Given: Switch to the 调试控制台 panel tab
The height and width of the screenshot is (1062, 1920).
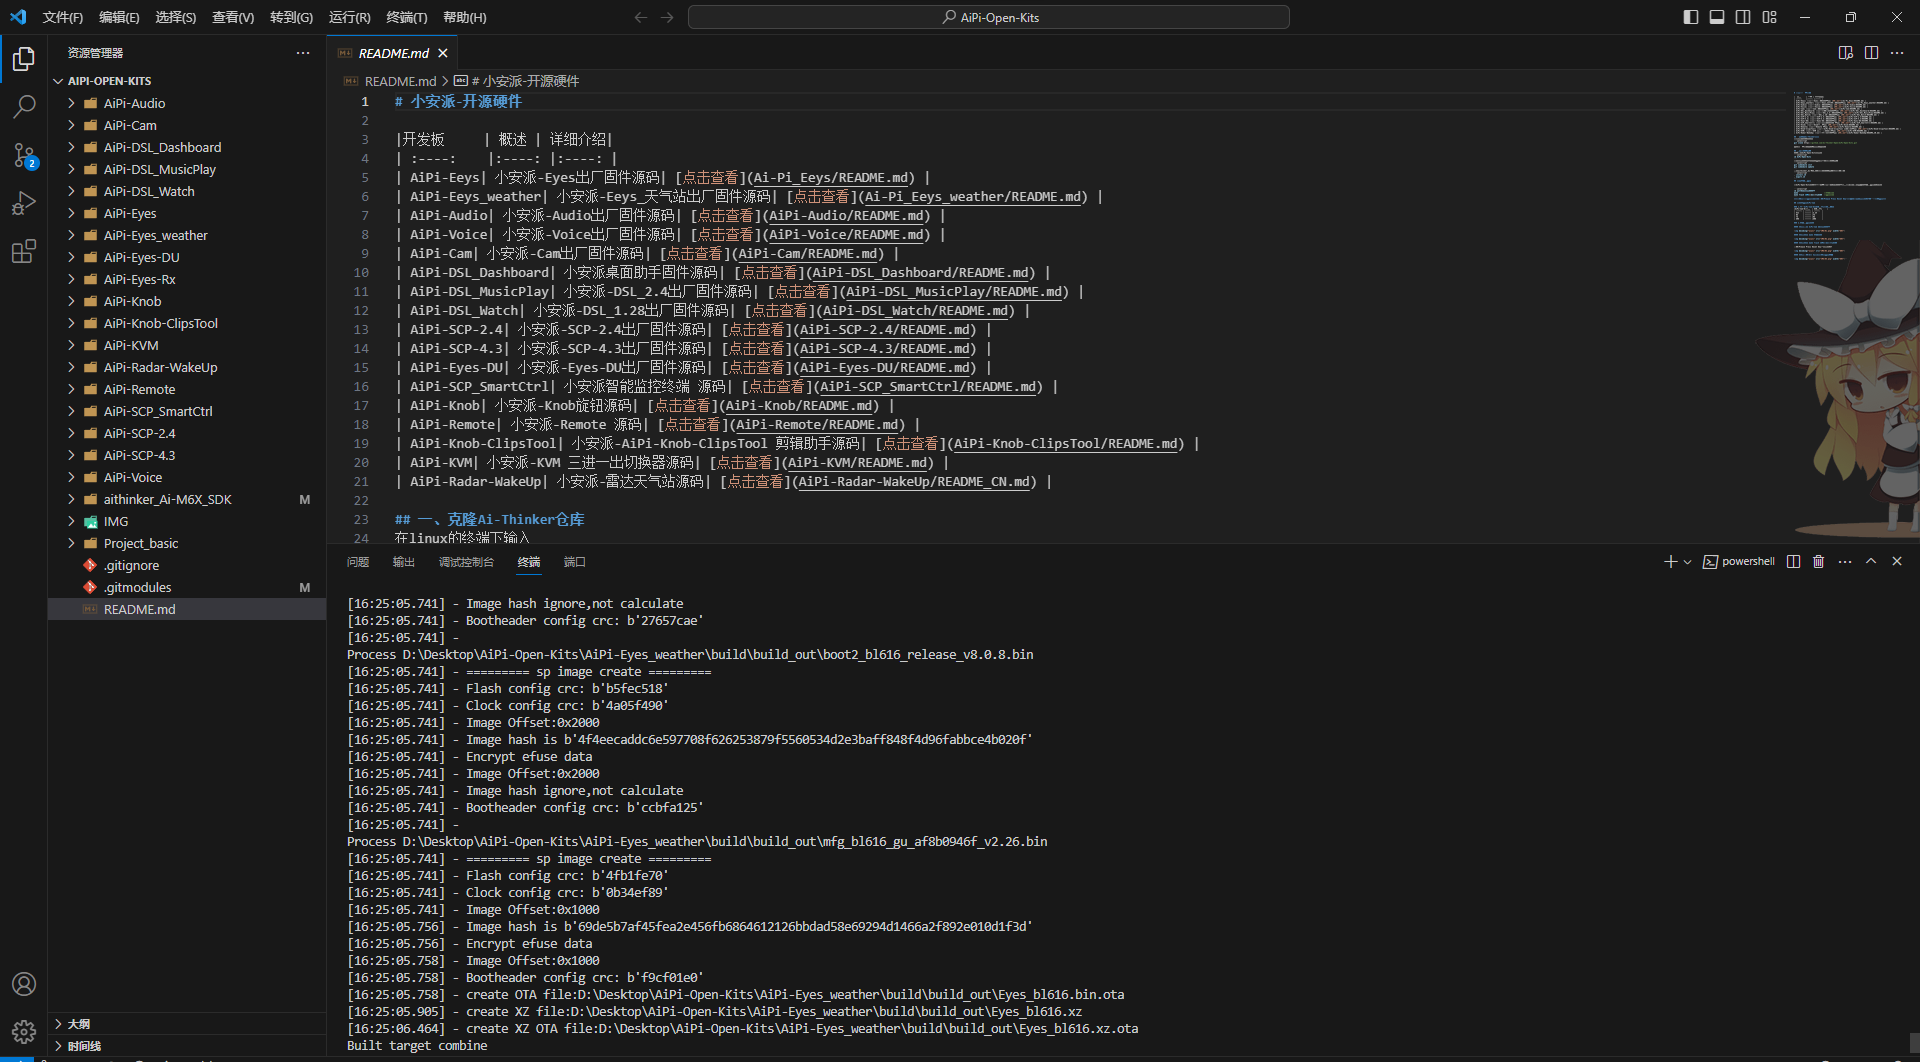Looking at the screenshot, I should click(466, 562).
